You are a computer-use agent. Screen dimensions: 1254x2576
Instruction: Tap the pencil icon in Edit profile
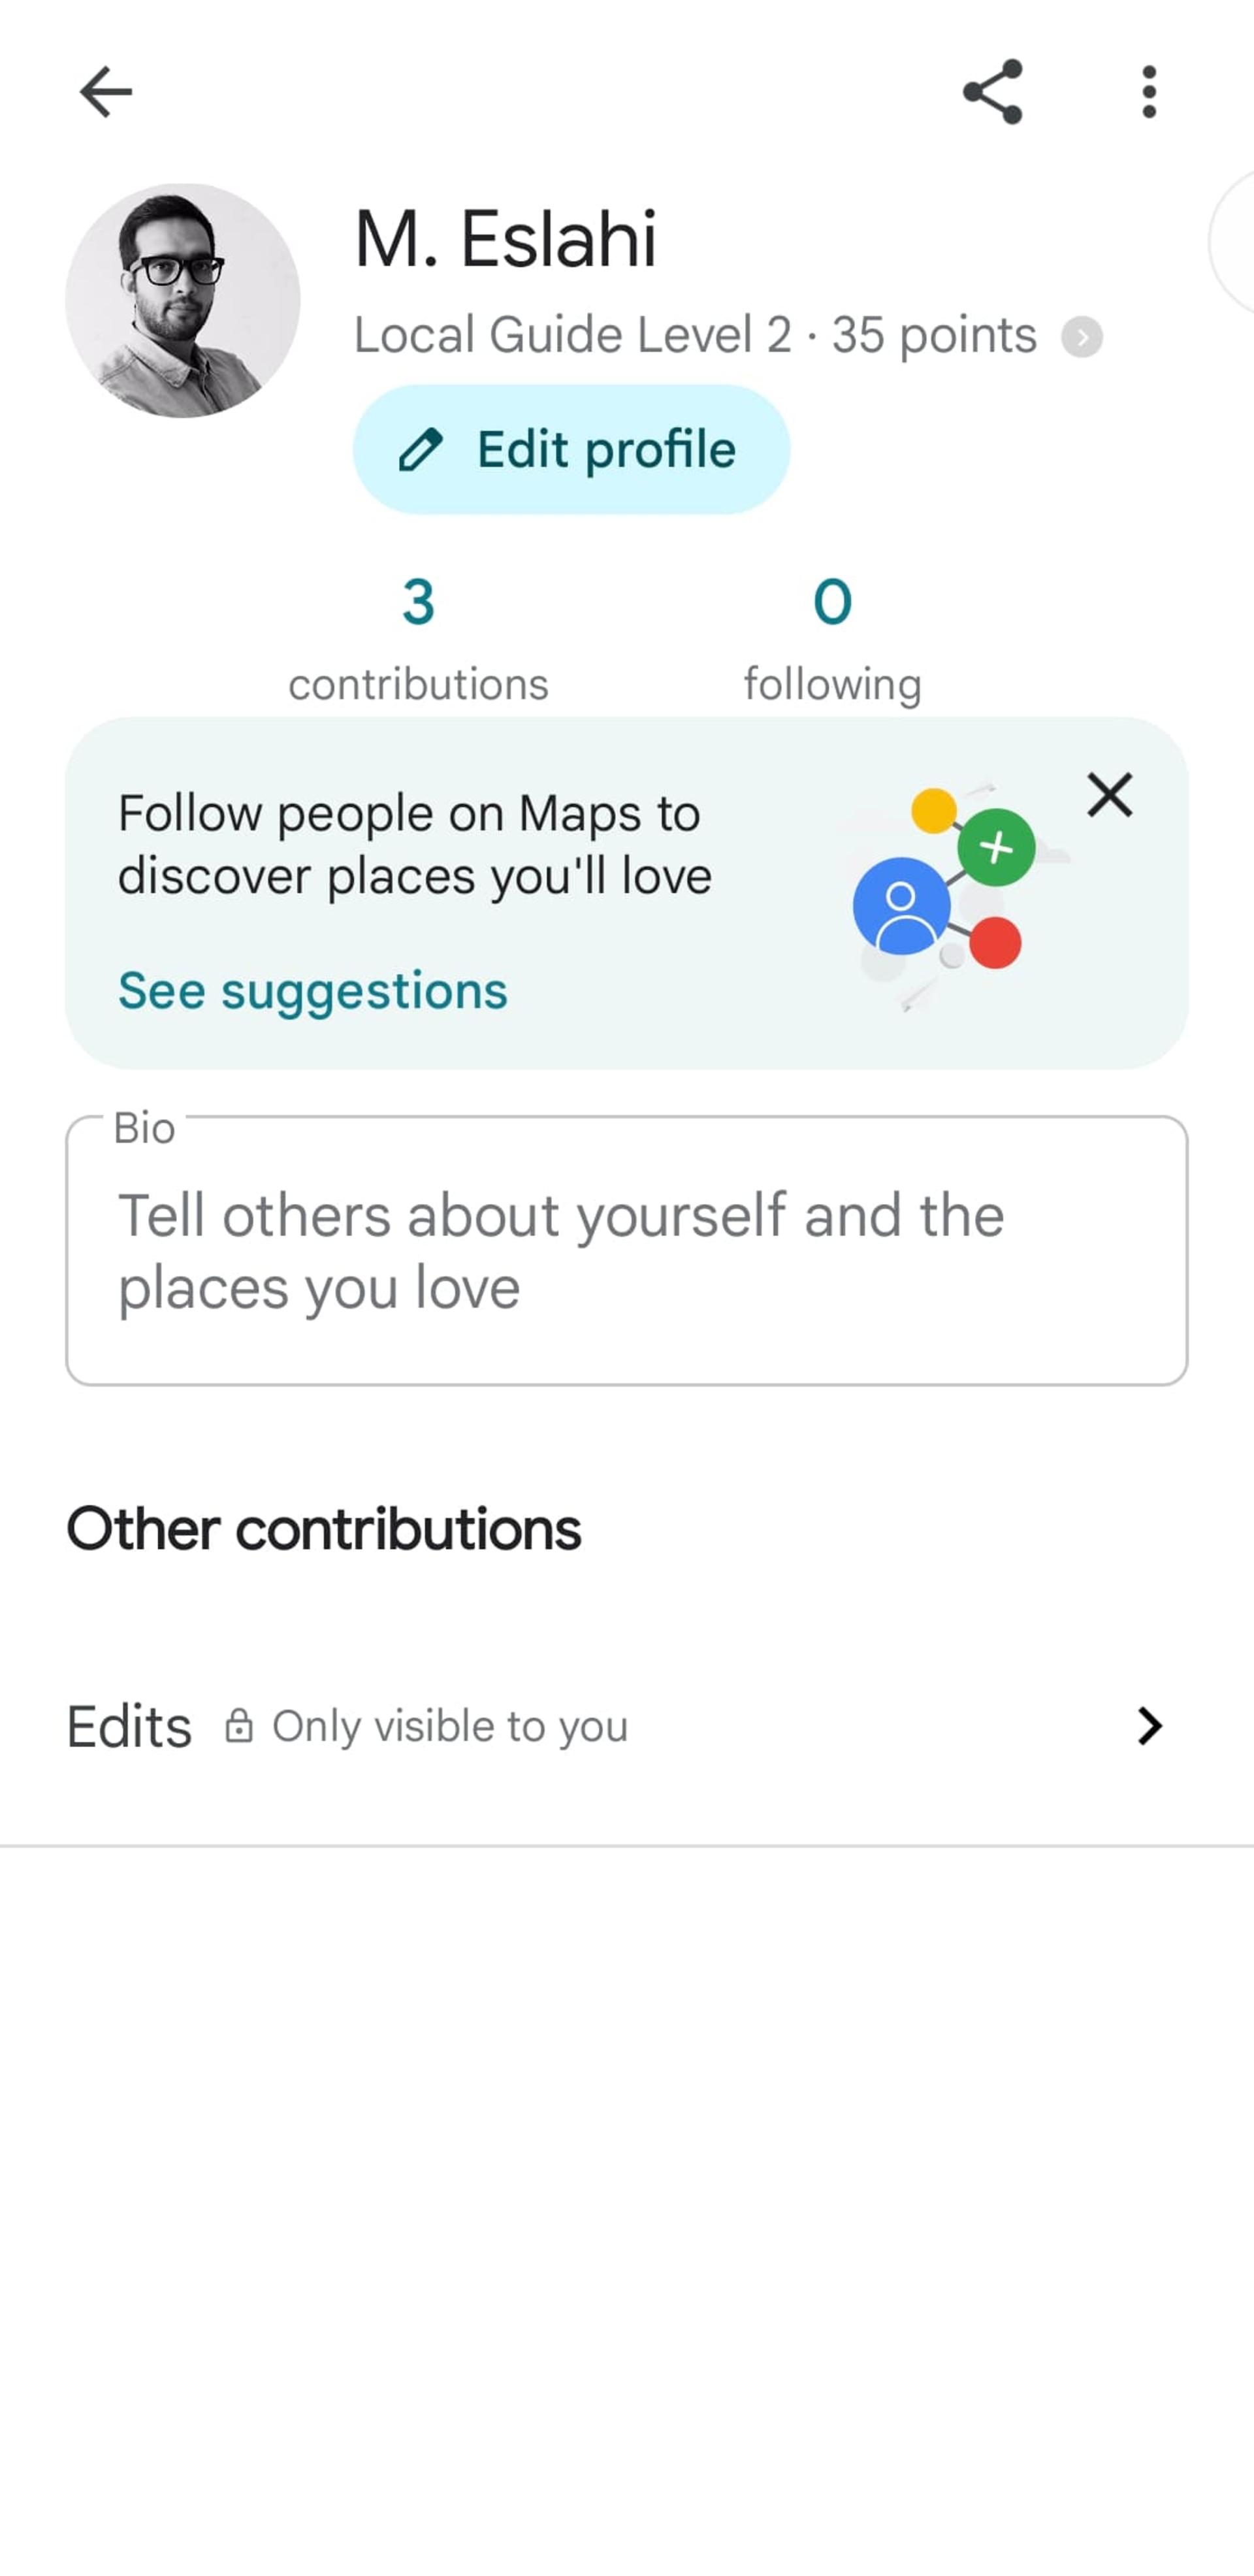420,450
